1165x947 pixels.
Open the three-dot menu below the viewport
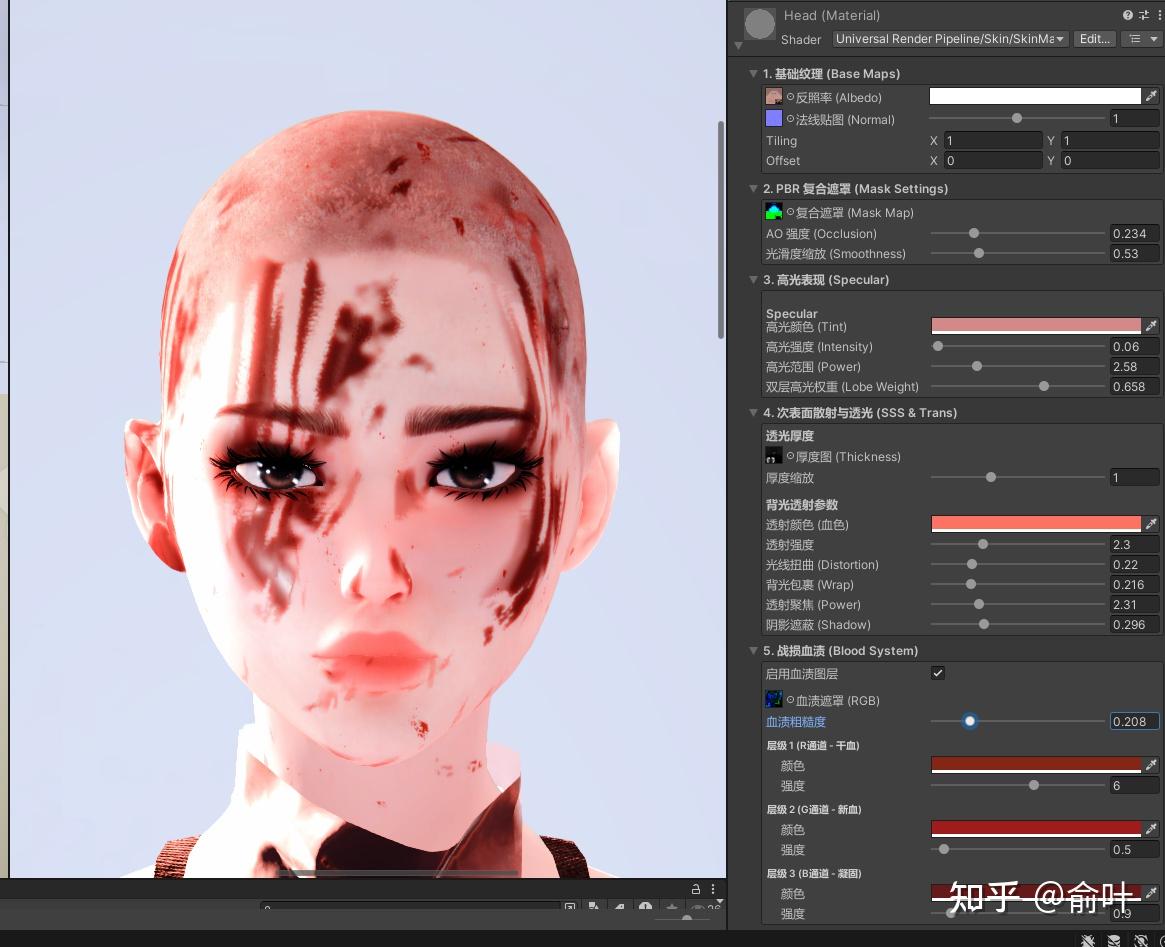tap(713, 889)
